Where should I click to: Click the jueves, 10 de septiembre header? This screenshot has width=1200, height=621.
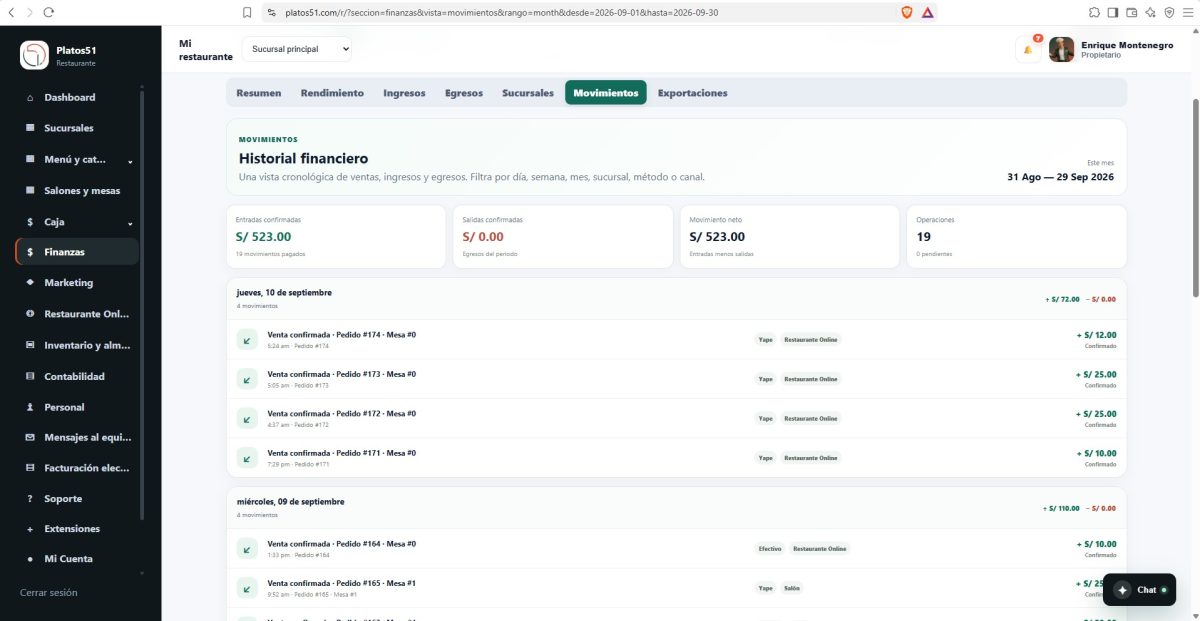(284, 293)
